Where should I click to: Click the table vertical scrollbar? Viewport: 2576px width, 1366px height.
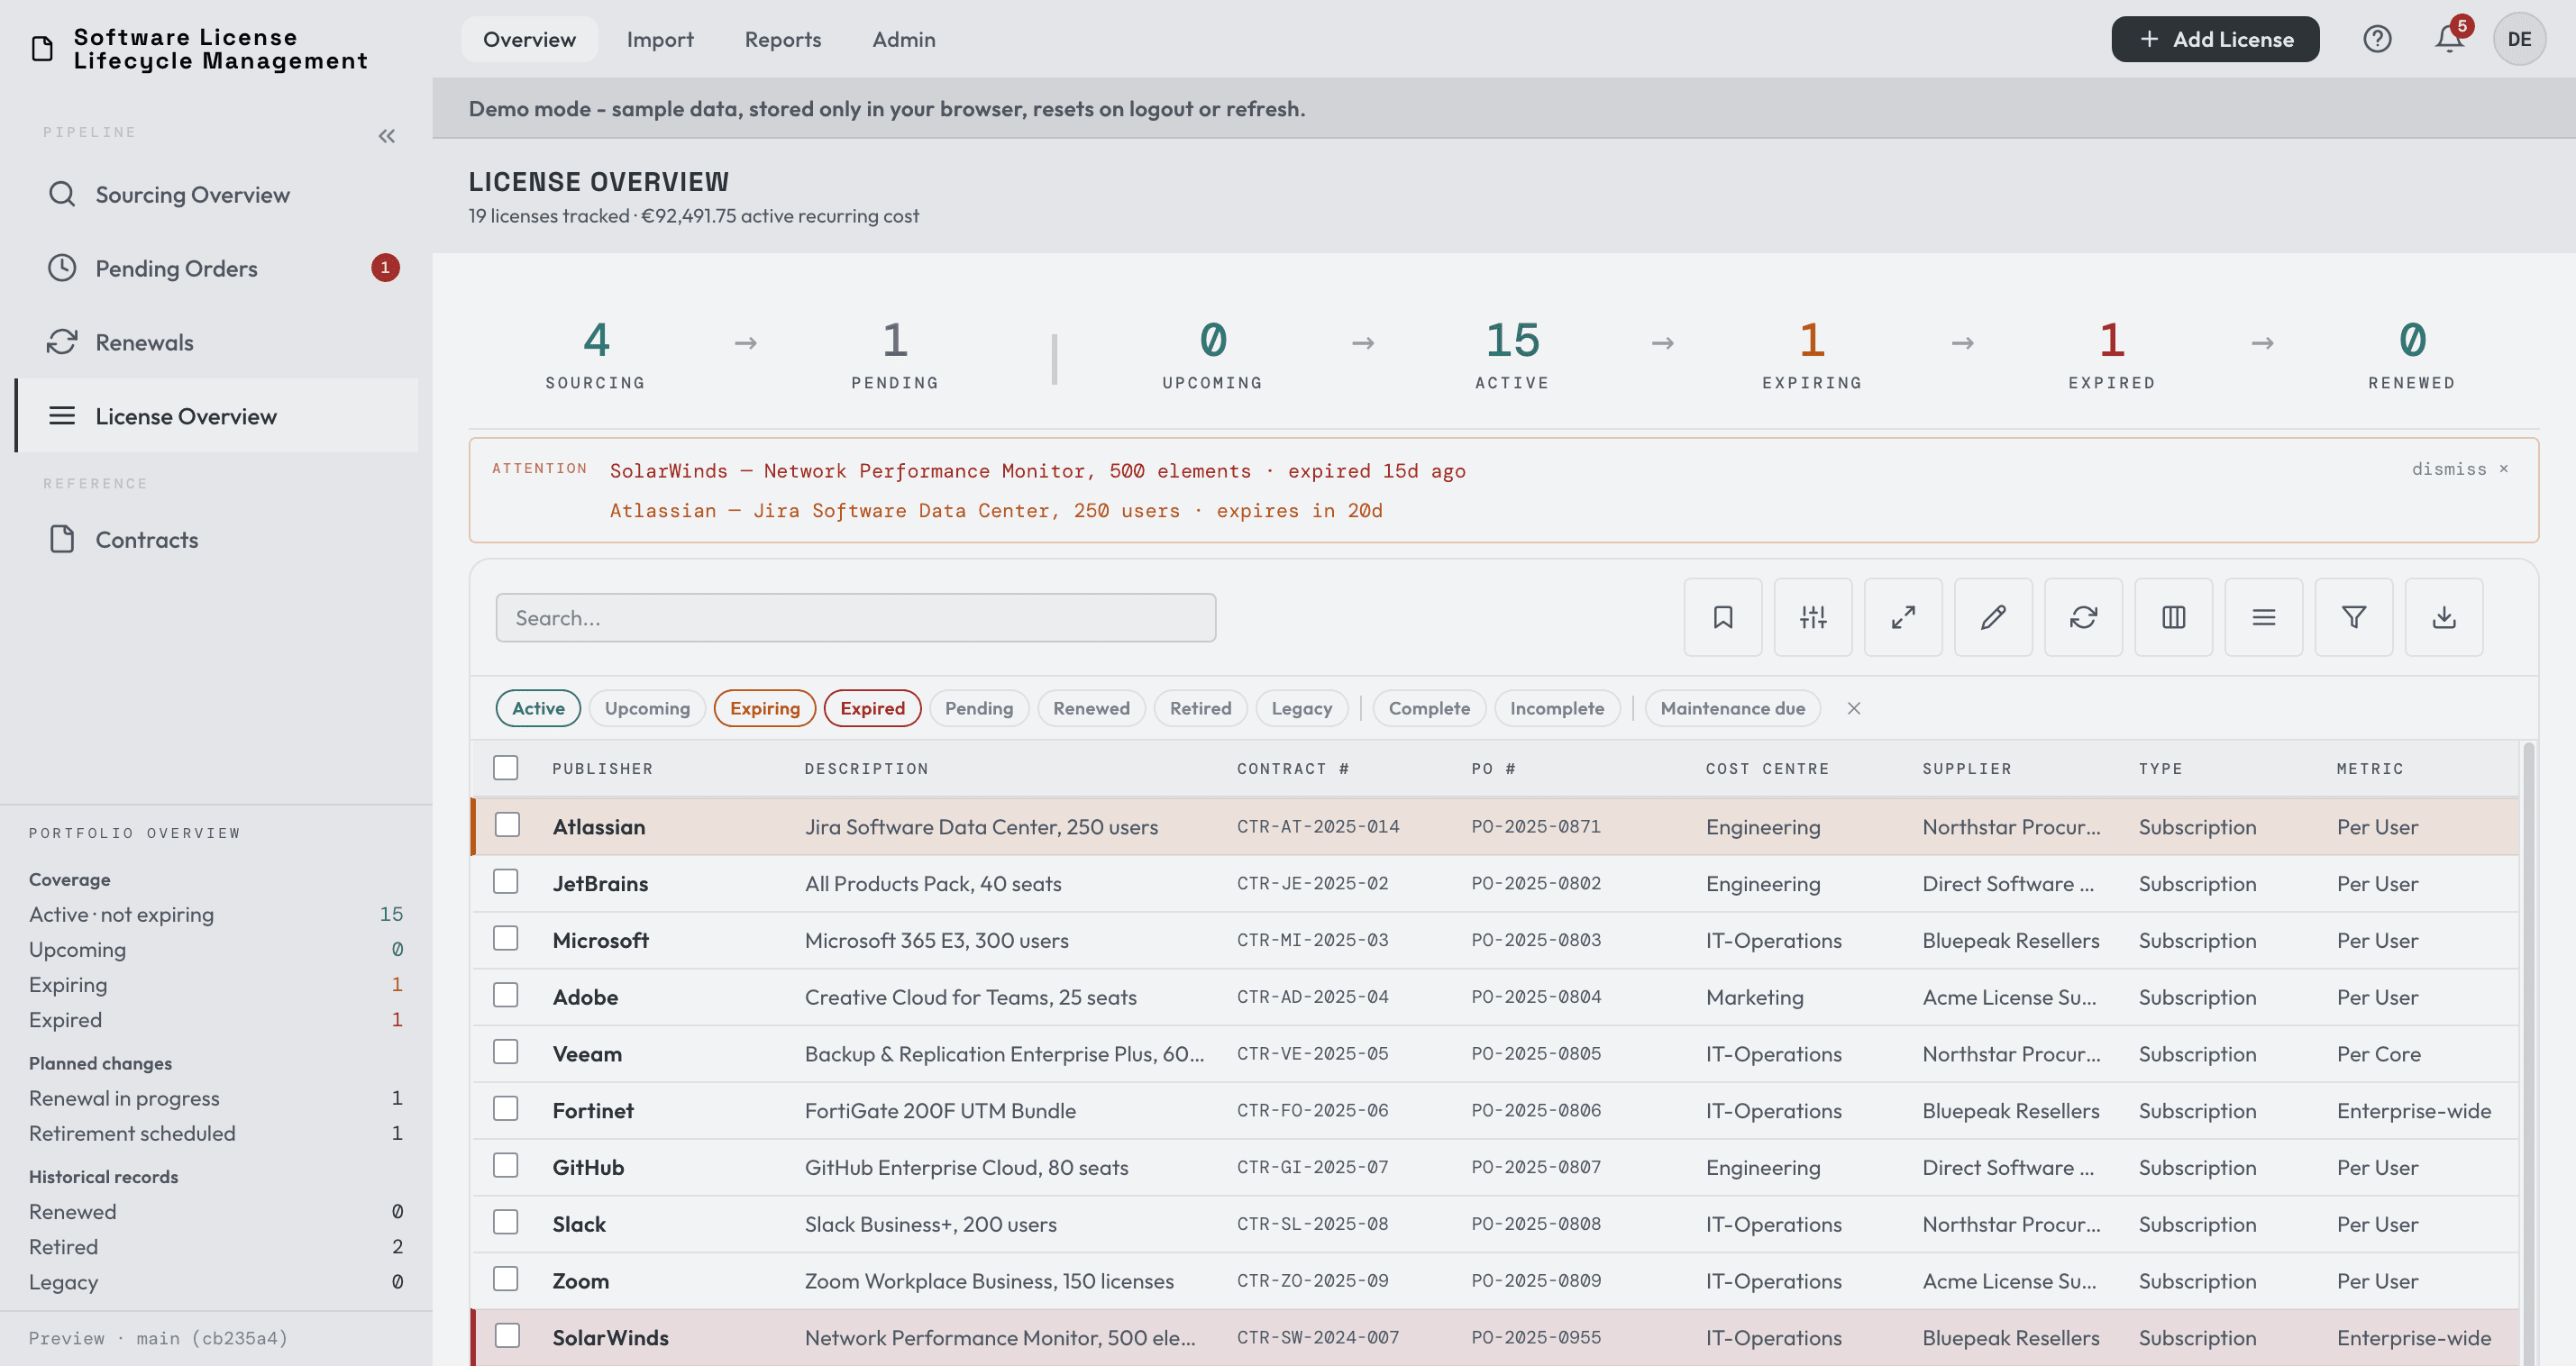(x=2528, y=1052)
